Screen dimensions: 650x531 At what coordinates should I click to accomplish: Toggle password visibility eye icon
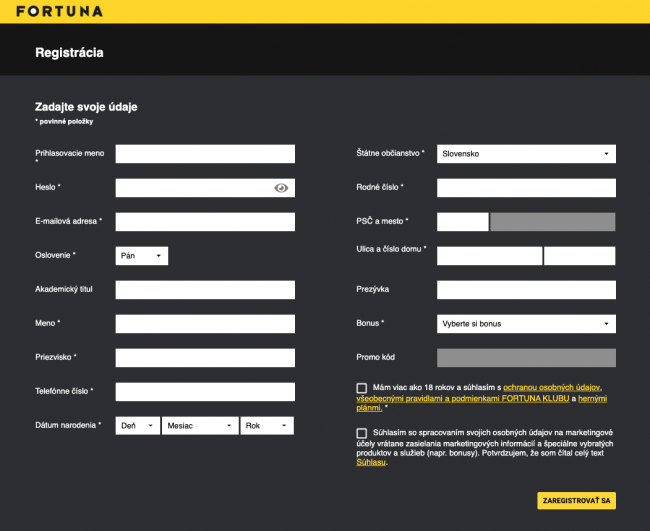point(281,188)
